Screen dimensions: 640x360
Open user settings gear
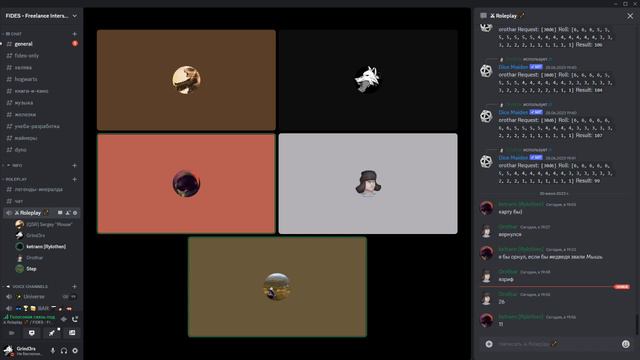(x=75, y=351)
